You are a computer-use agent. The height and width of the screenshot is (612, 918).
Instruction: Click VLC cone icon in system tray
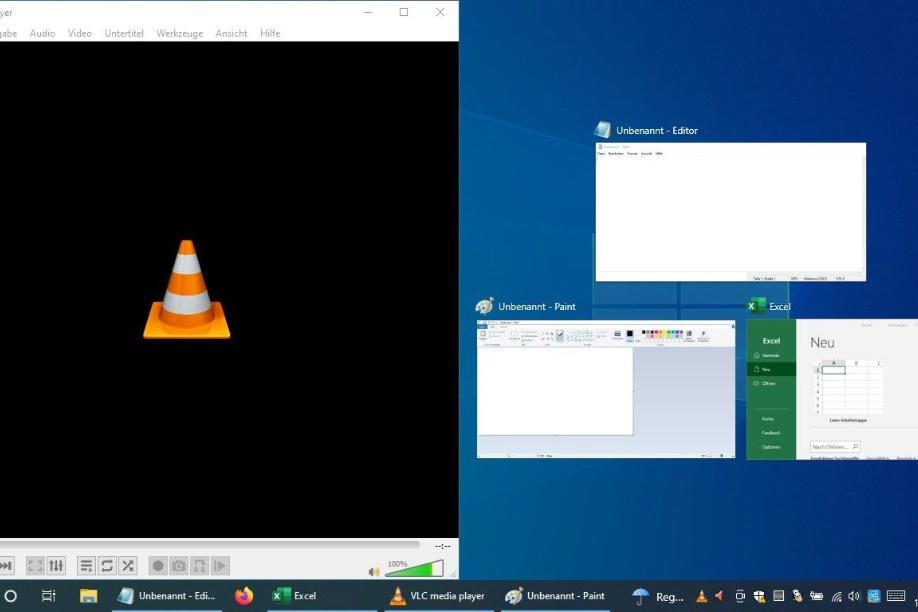(x=701, y=596)
